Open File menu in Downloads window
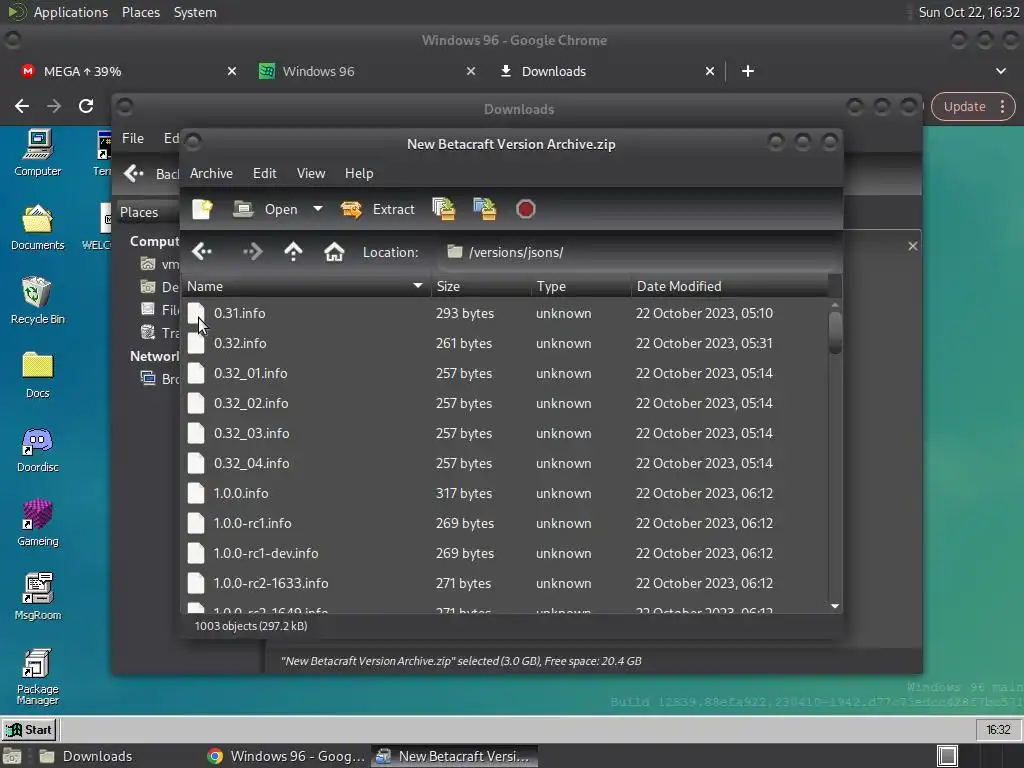The image size is (1024, 768). pos(133,138)
